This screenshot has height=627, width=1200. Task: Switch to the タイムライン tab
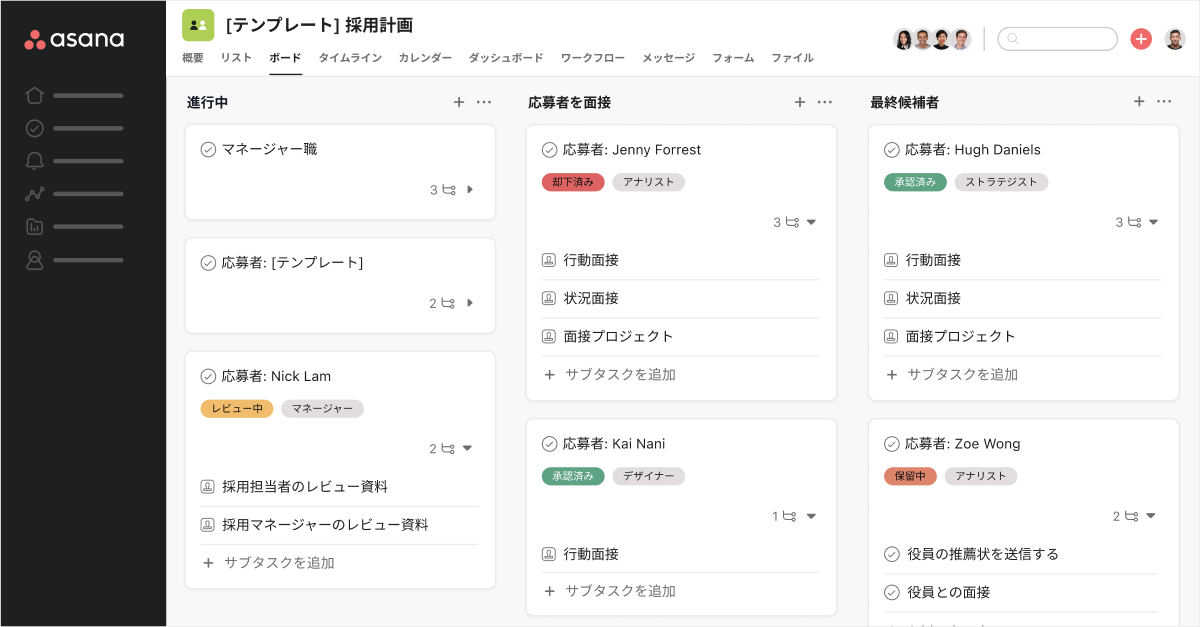pyautogui.click(x=350, y=58)
